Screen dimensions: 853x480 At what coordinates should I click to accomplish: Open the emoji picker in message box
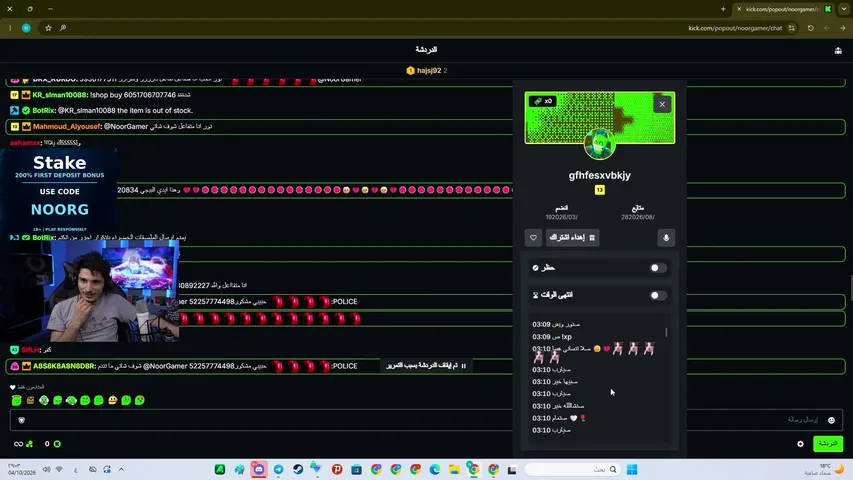831,420
